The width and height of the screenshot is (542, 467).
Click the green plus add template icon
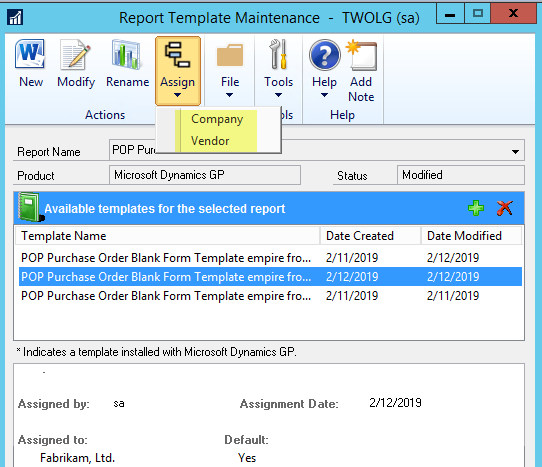[476, 208]
